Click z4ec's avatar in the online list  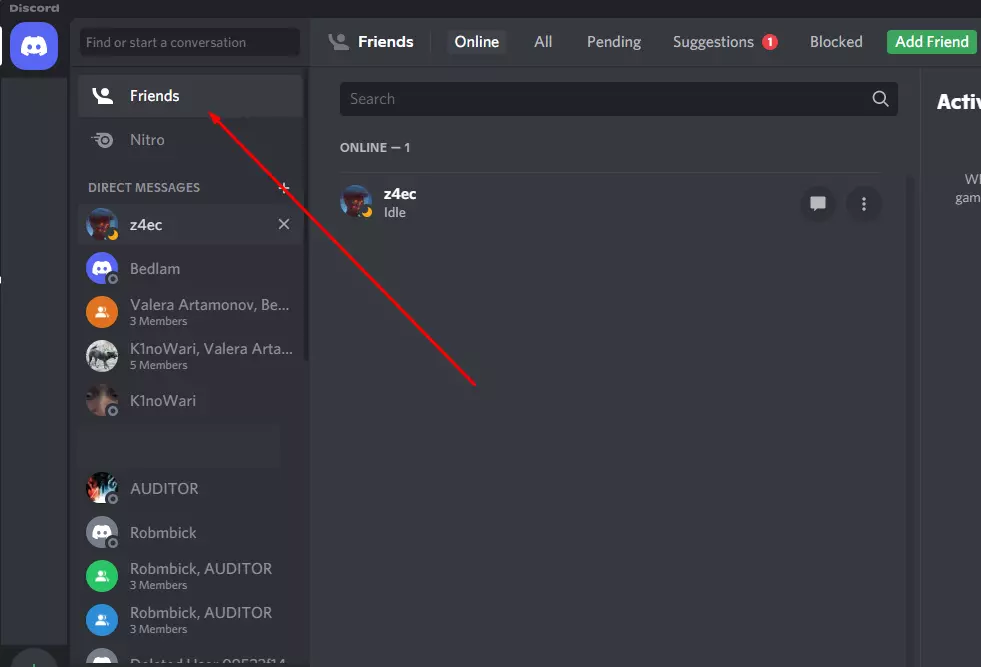point(356,201)
